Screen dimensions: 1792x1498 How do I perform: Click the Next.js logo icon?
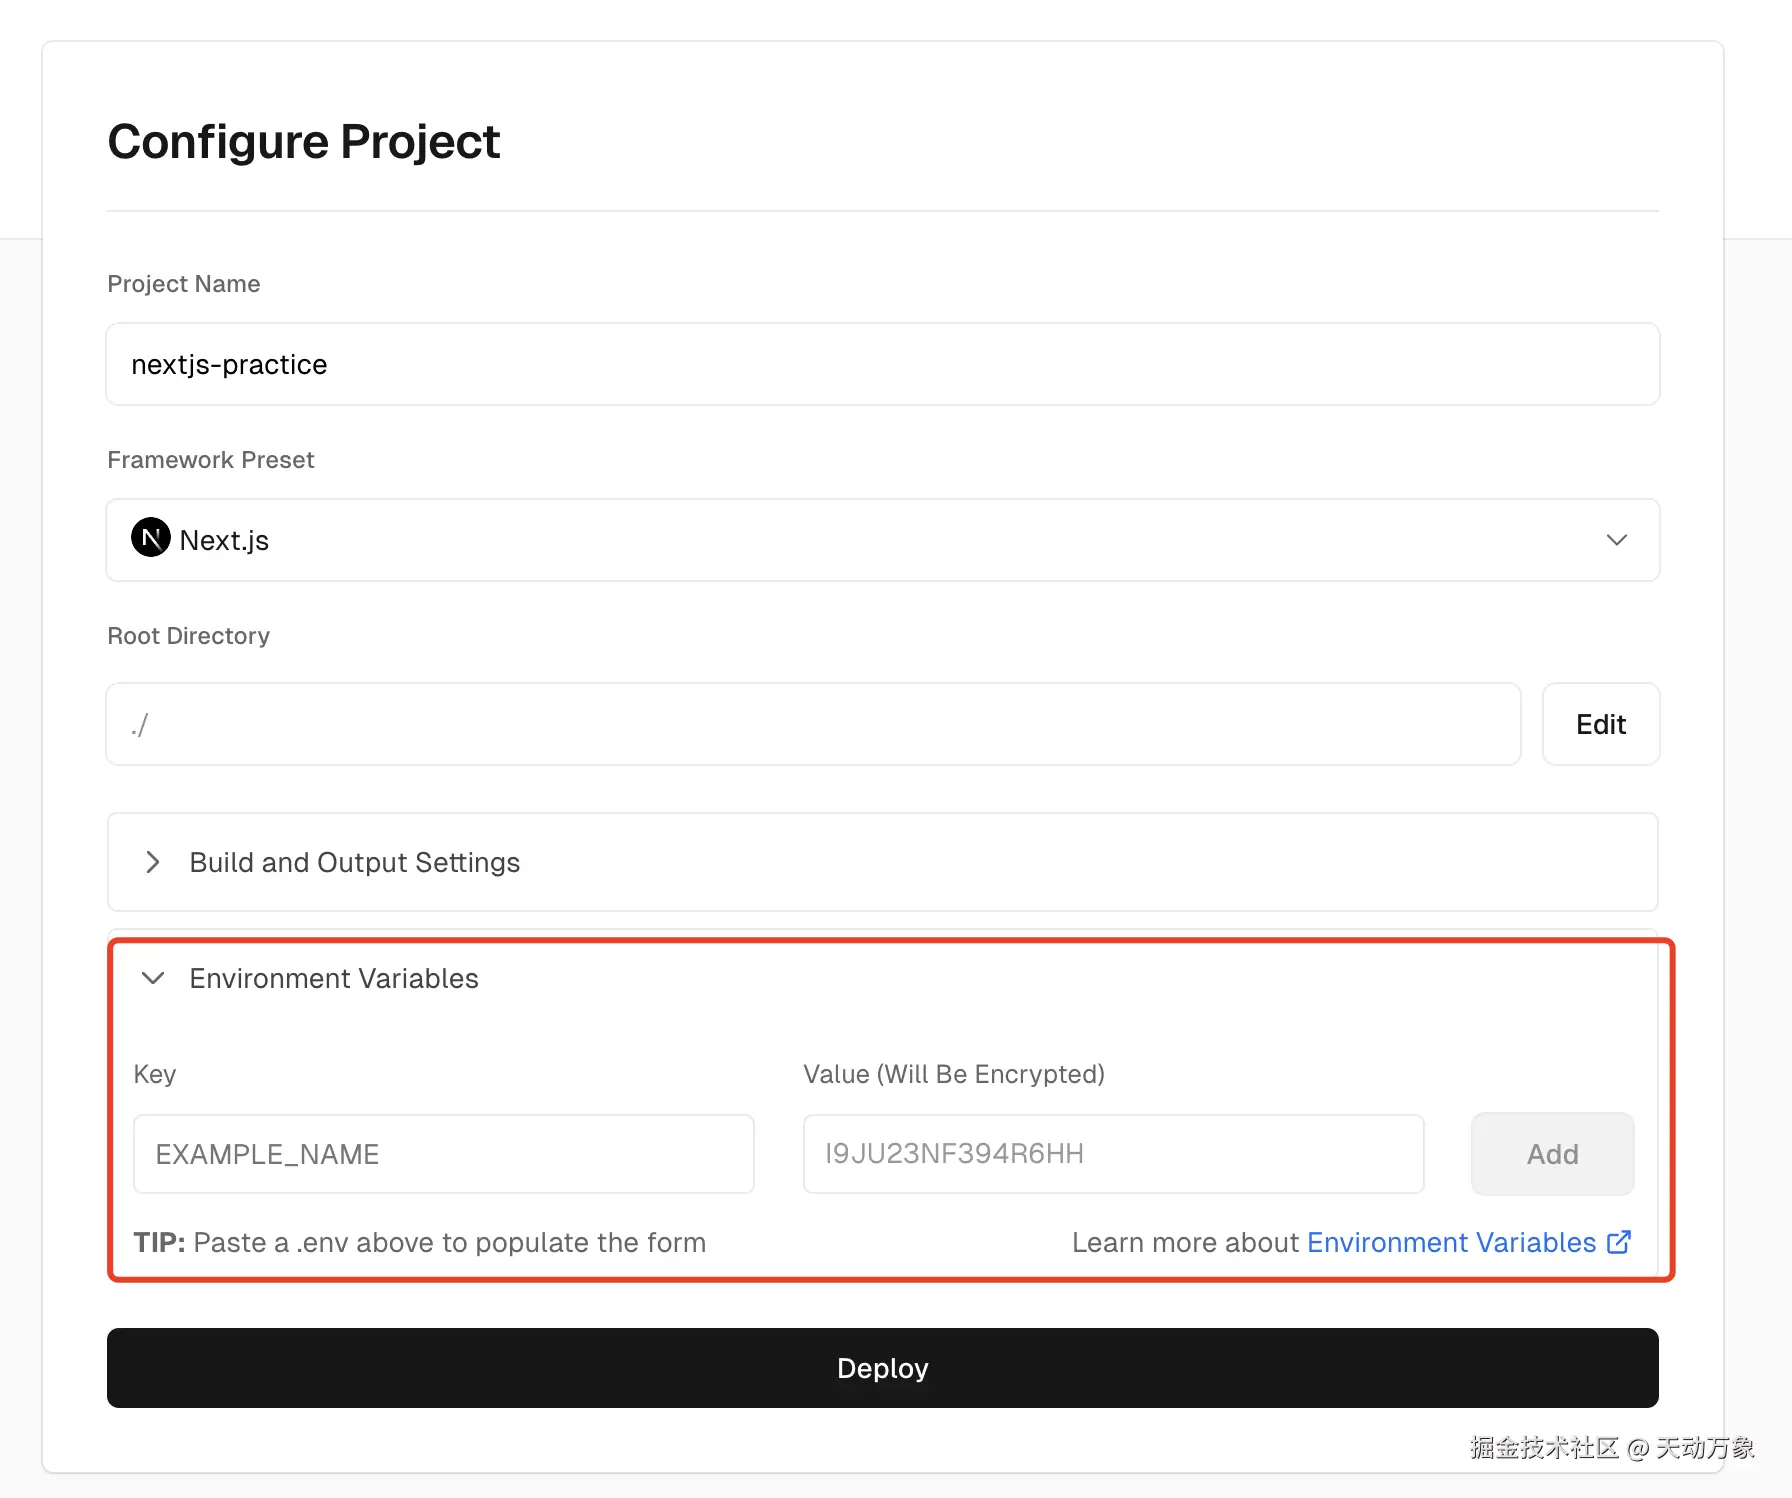pyautogui.click(x=150, y=538)
